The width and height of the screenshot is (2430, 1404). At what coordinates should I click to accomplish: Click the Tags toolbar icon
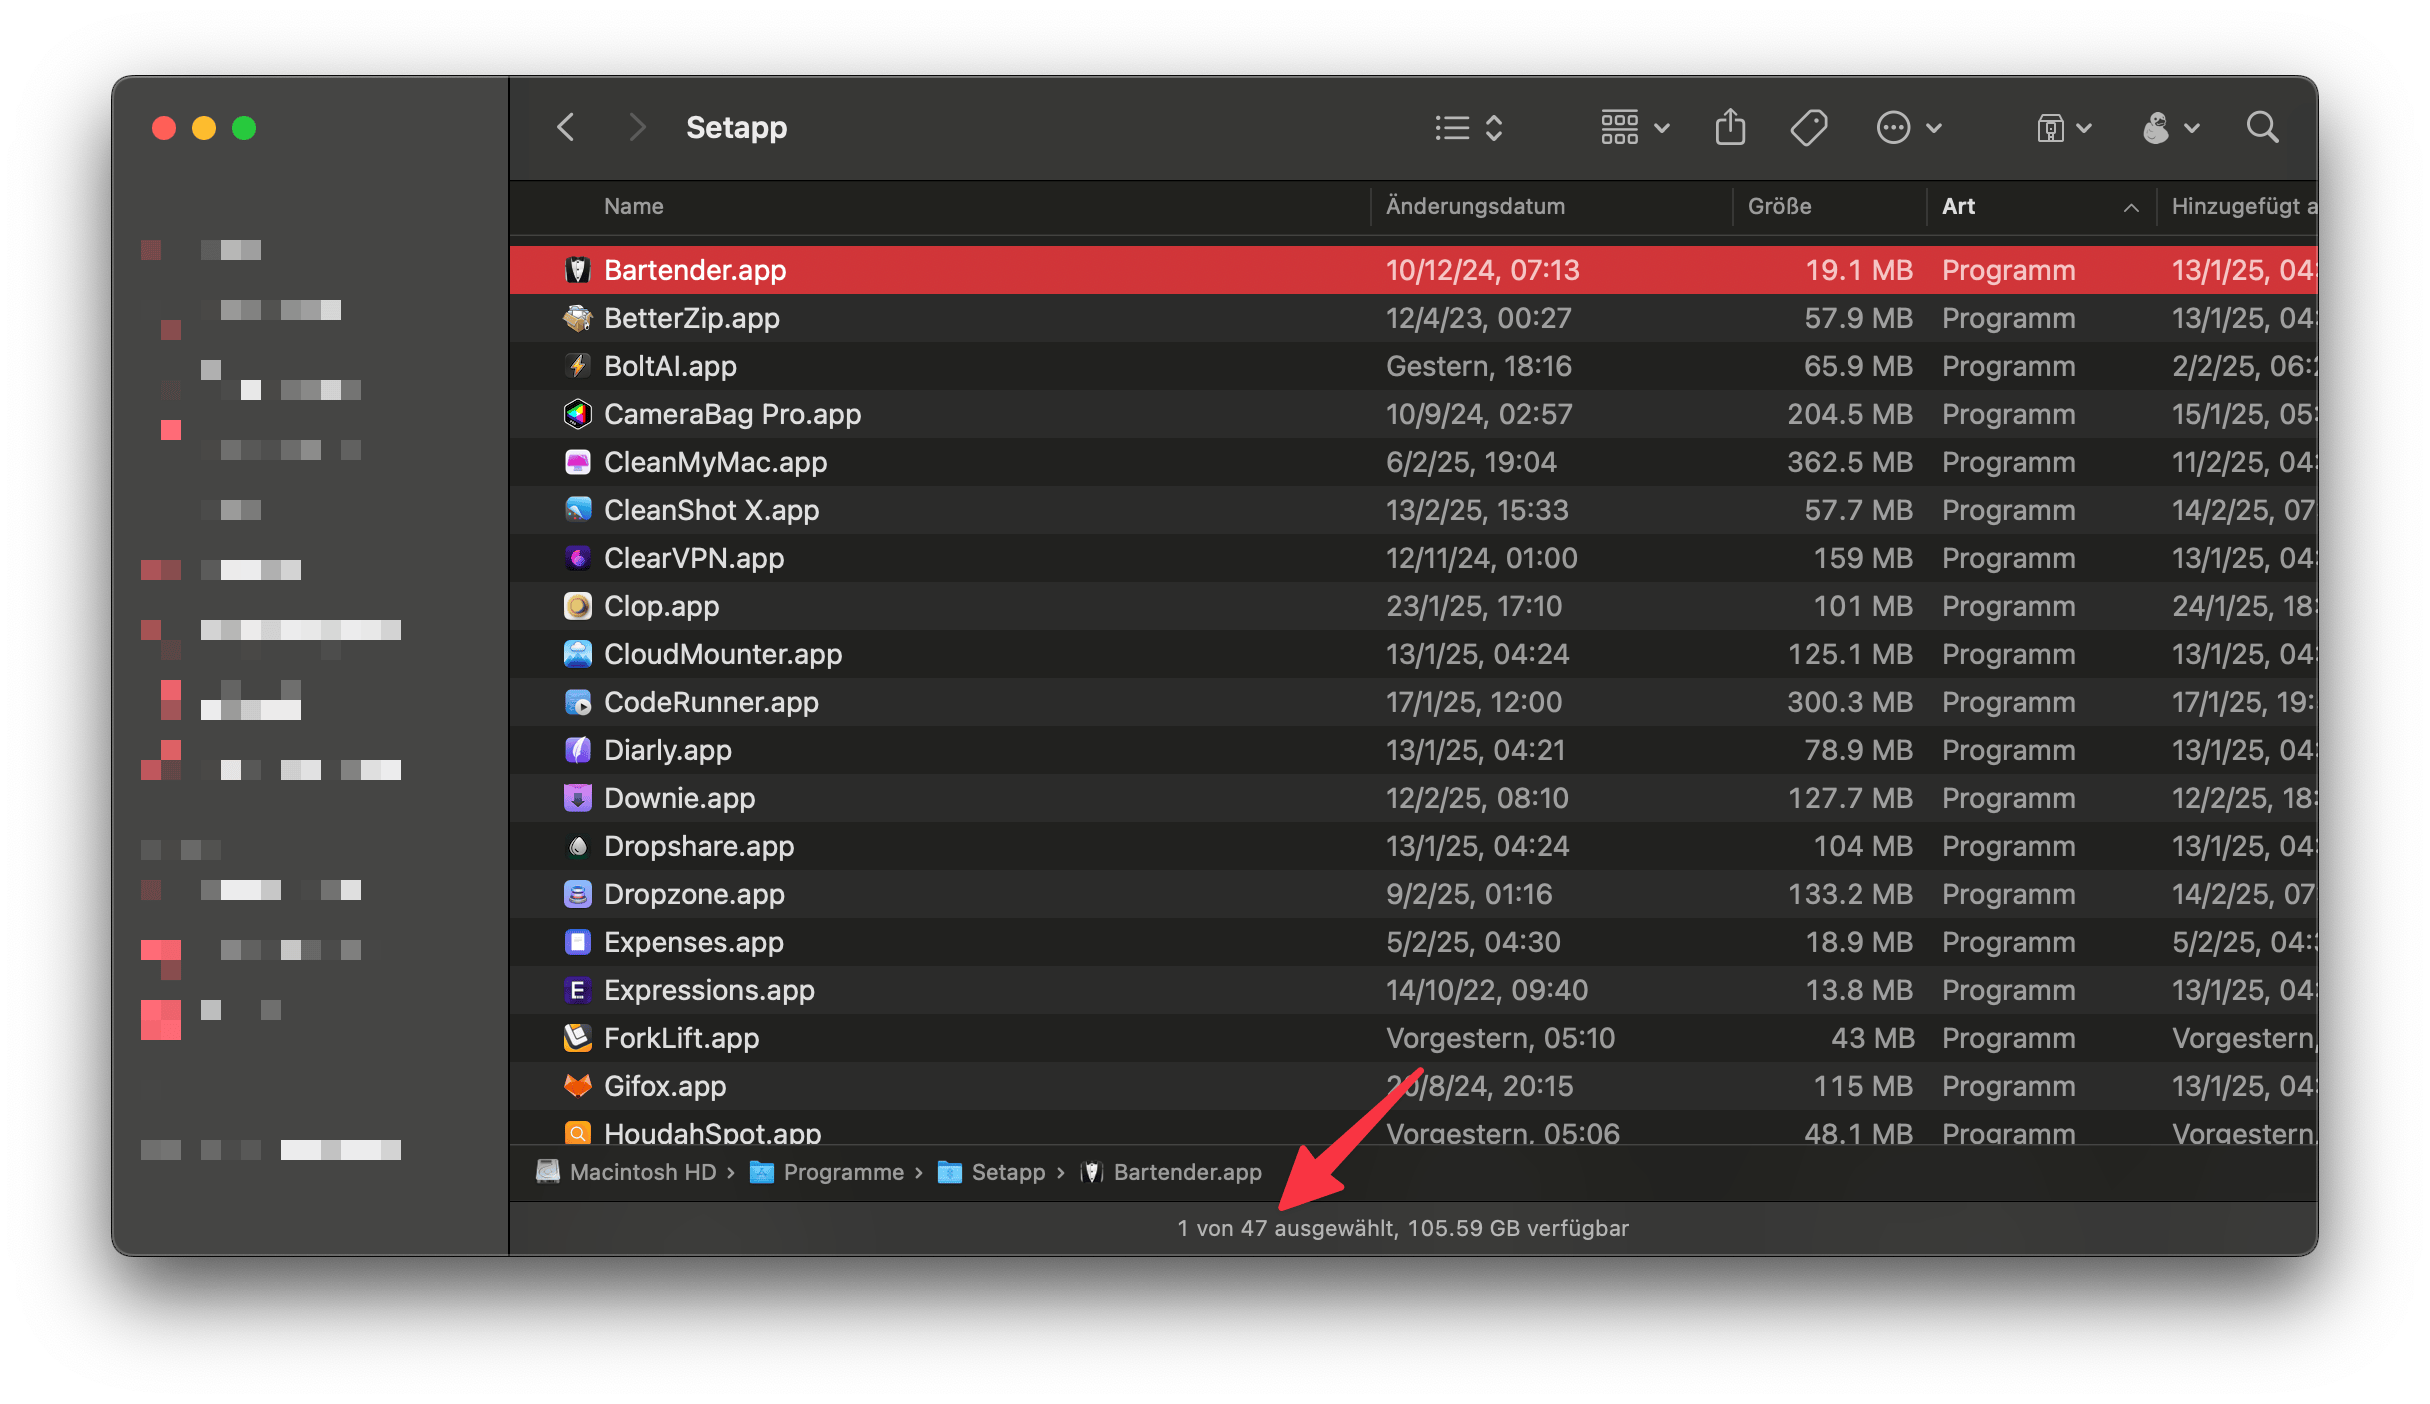coord(1809,128)
